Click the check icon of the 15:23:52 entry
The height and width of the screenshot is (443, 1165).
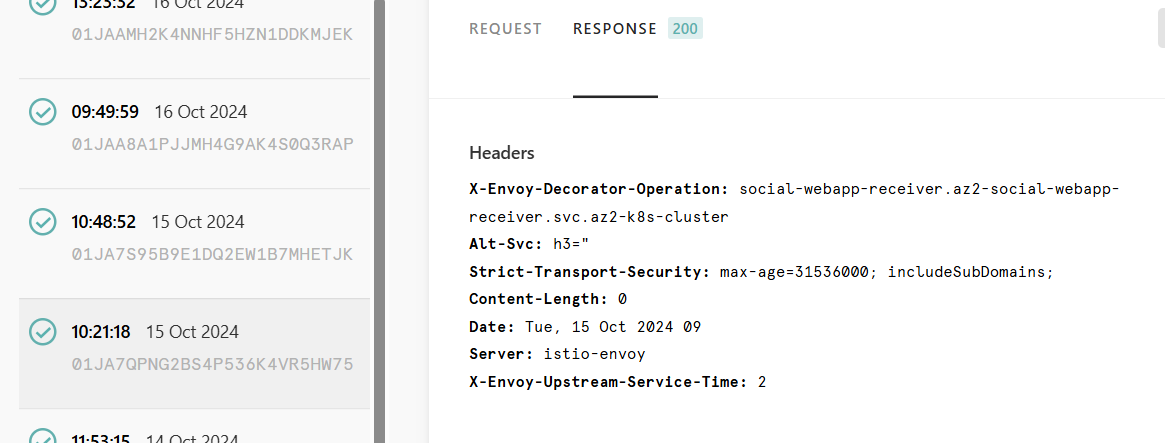(42, 6)
